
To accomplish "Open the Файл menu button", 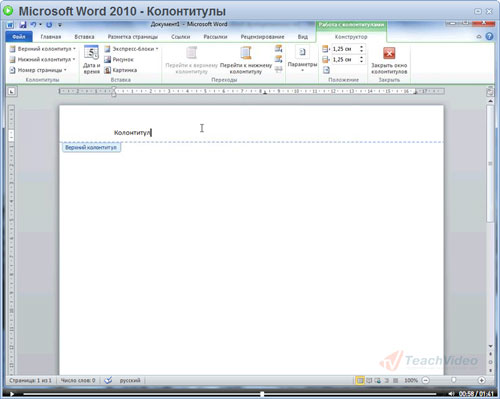I will pos(19,37).
